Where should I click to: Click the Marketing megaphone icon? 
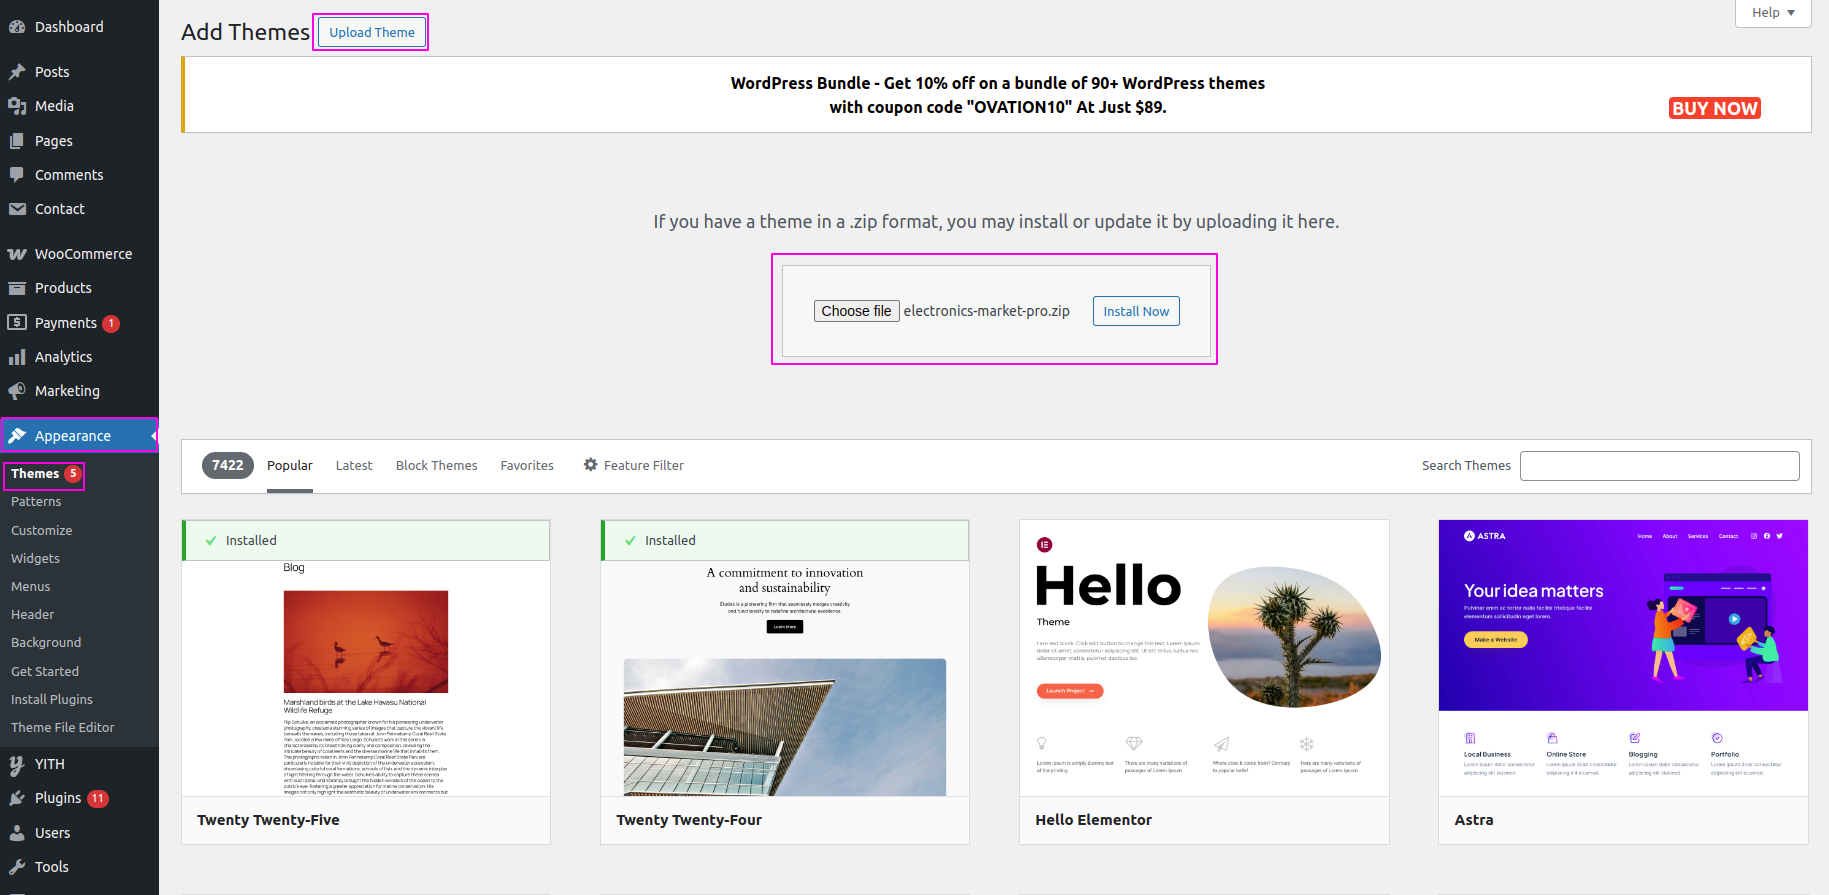17,391
